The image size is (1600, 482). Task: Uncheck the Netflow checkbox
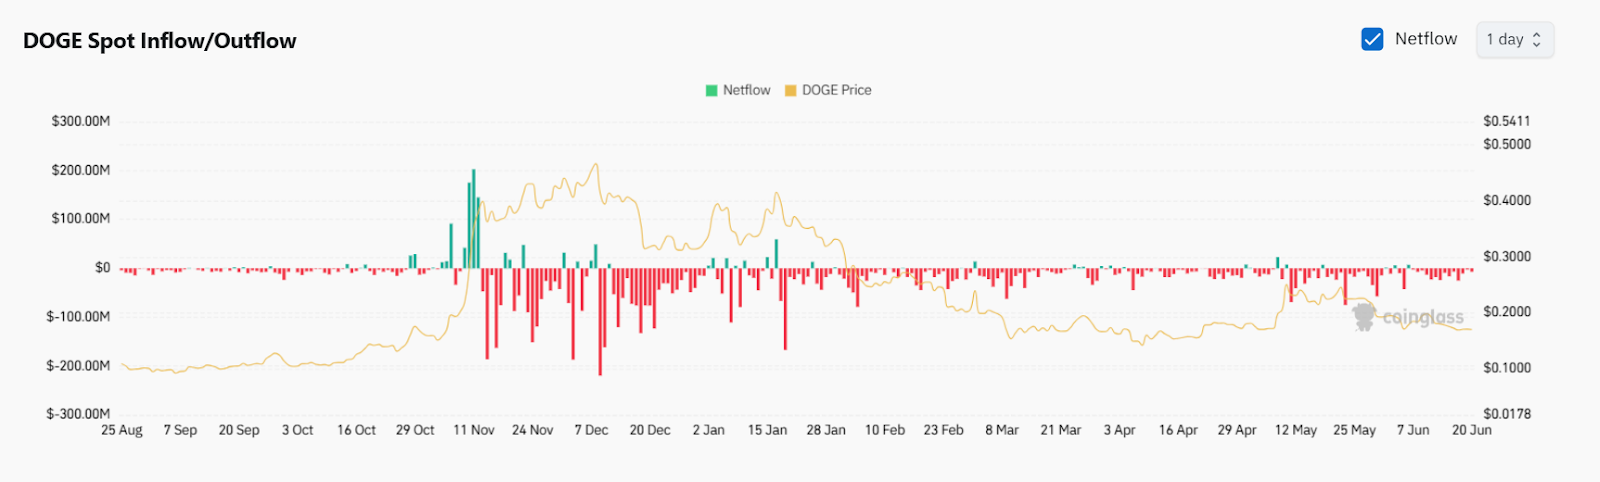coord(1372,39)
